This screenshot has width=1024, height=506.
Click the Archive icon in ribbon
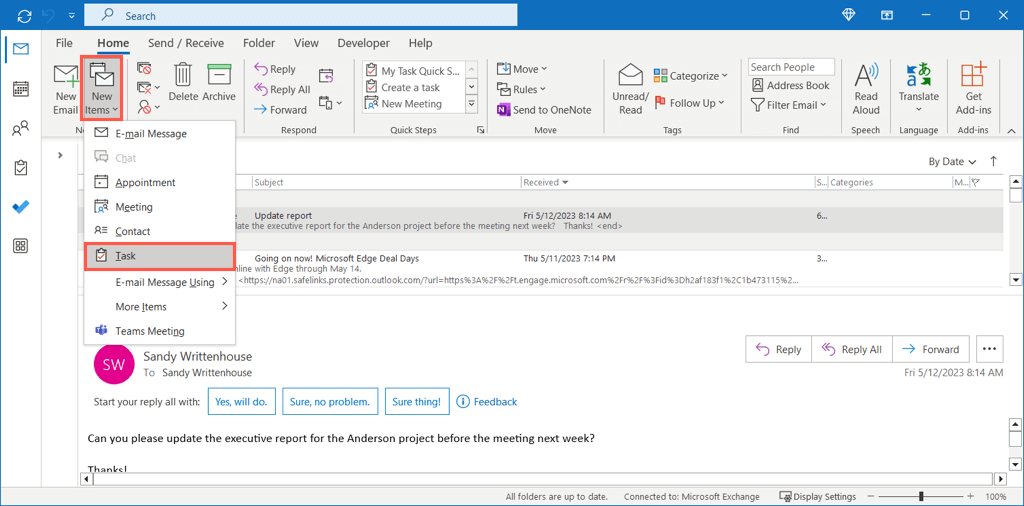[x=219, y=83]
